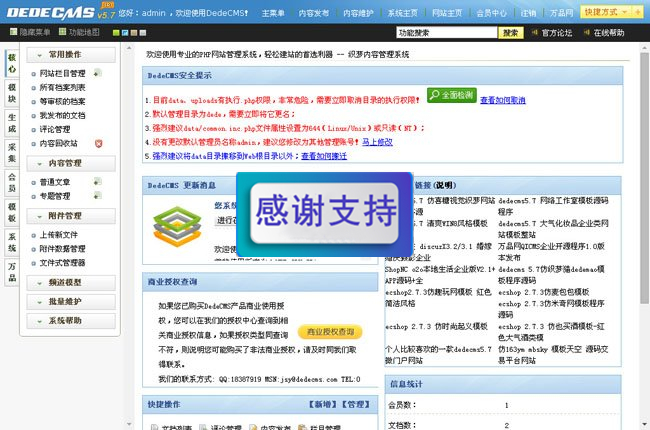Open 内容发布 in the top navigation
The width and height of the screenshot is (650, 430).
(x=314, y=13)
